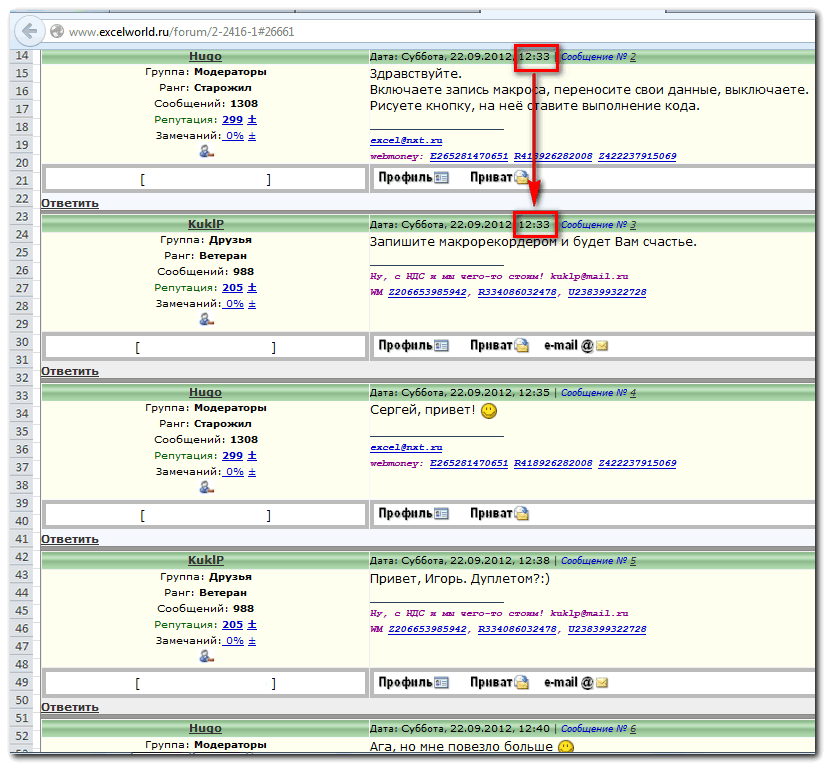Click ± beside 0% in message № 2
This screenshot has width=826, height=765.
pos(252,136)
